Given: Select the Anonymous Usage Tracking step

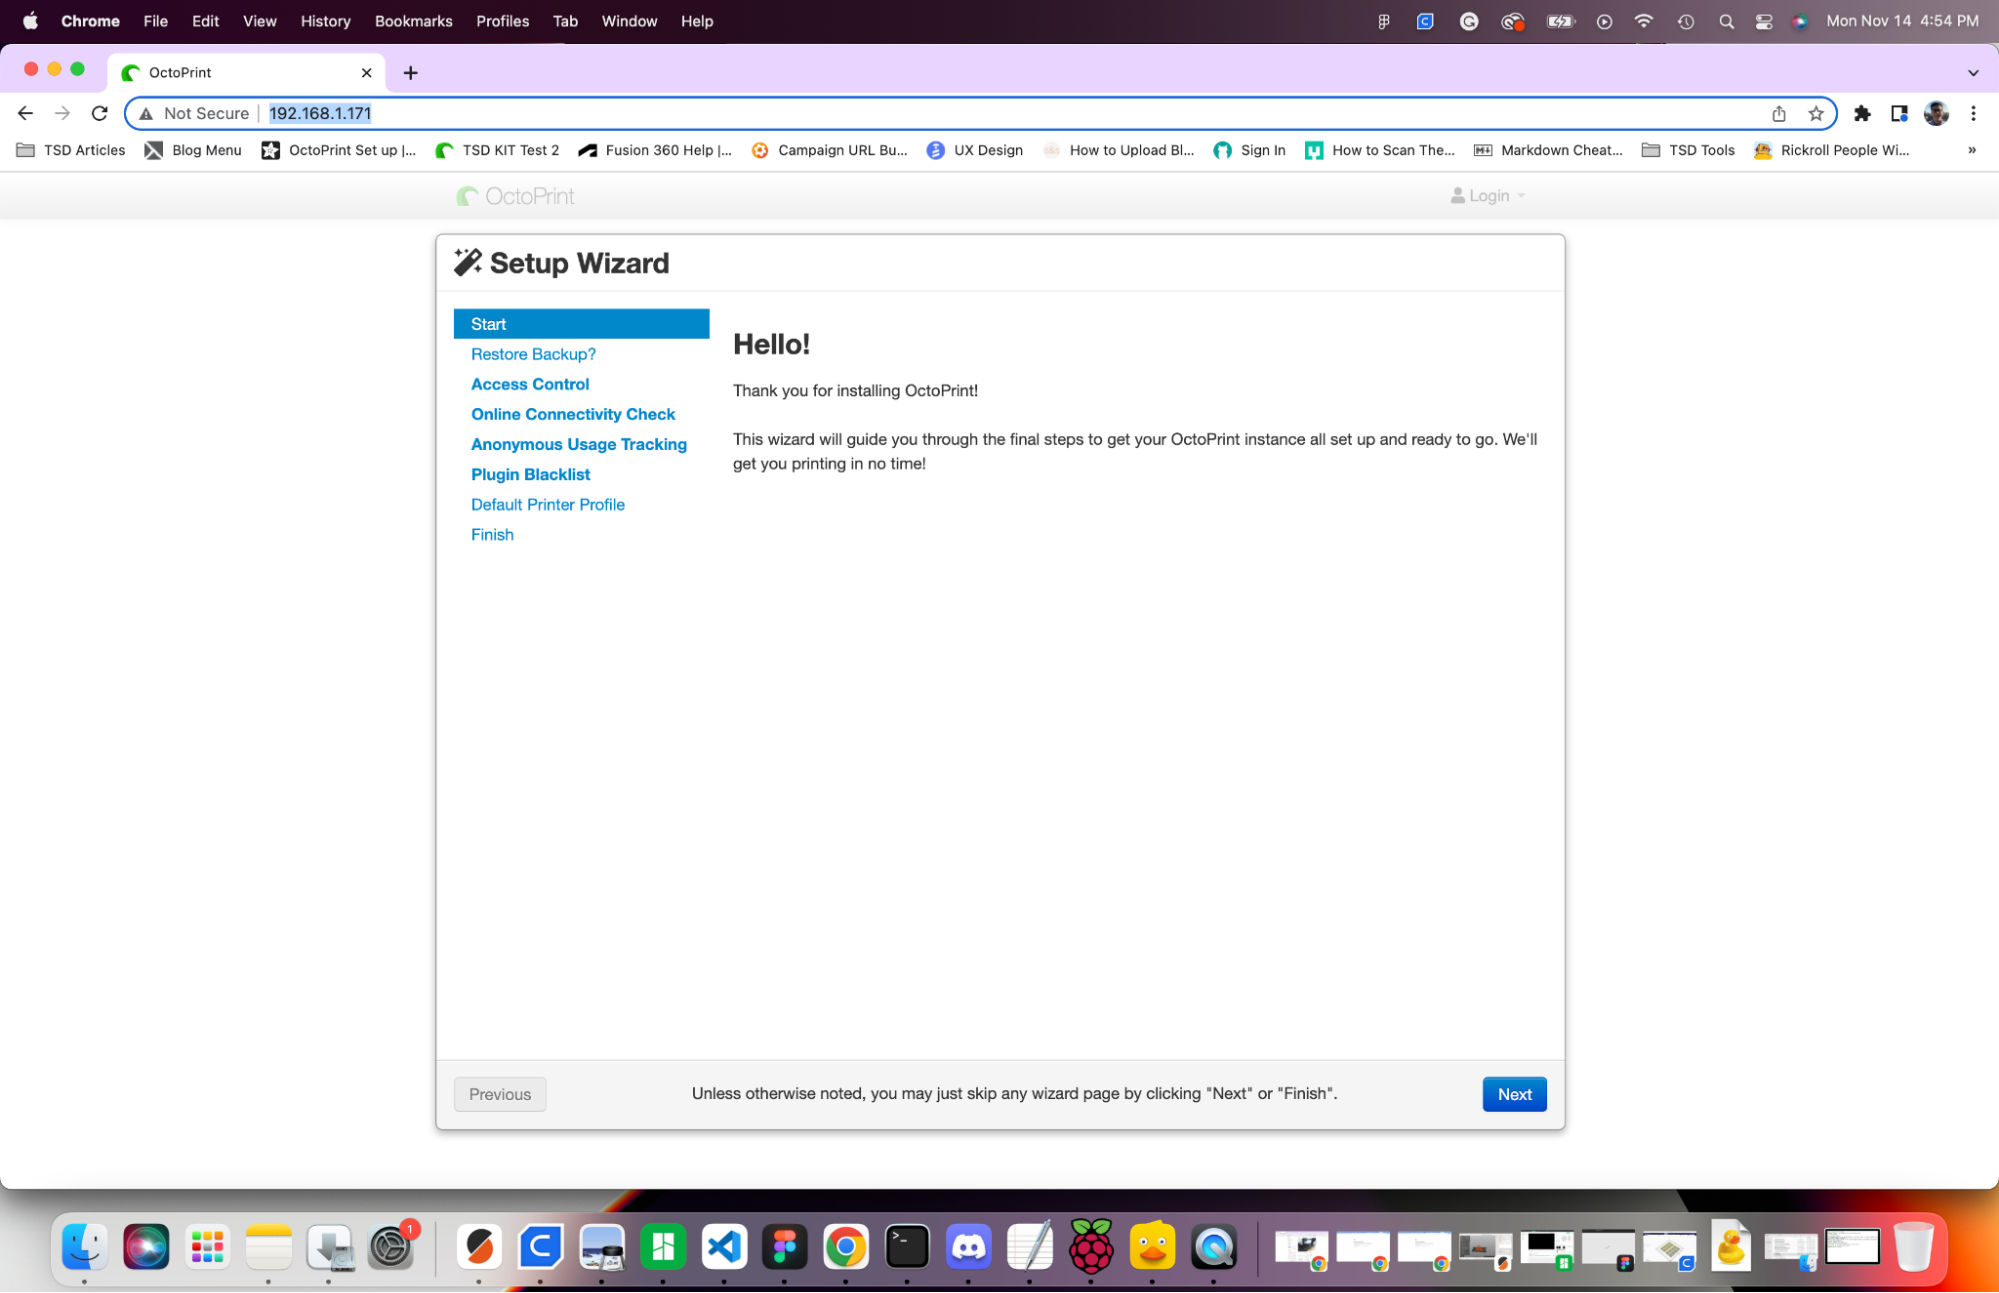Looking at the screenshot, I should pos(579,444).
